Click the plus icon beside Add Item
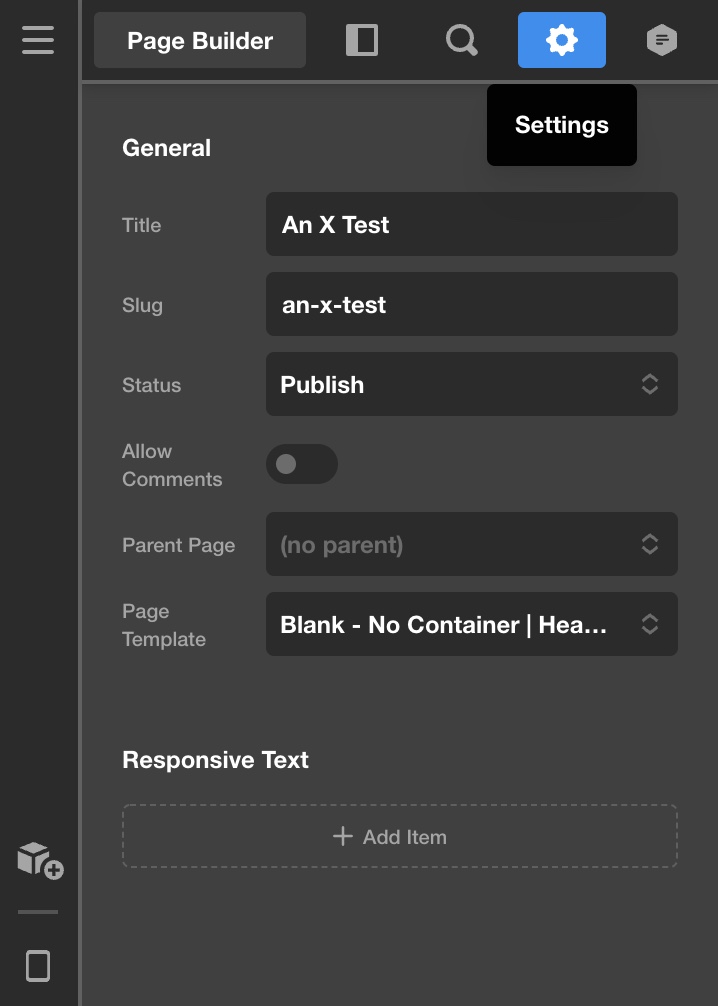Image resolution: width=718 pixels, height=1006 pixels. tap(343, 836)
